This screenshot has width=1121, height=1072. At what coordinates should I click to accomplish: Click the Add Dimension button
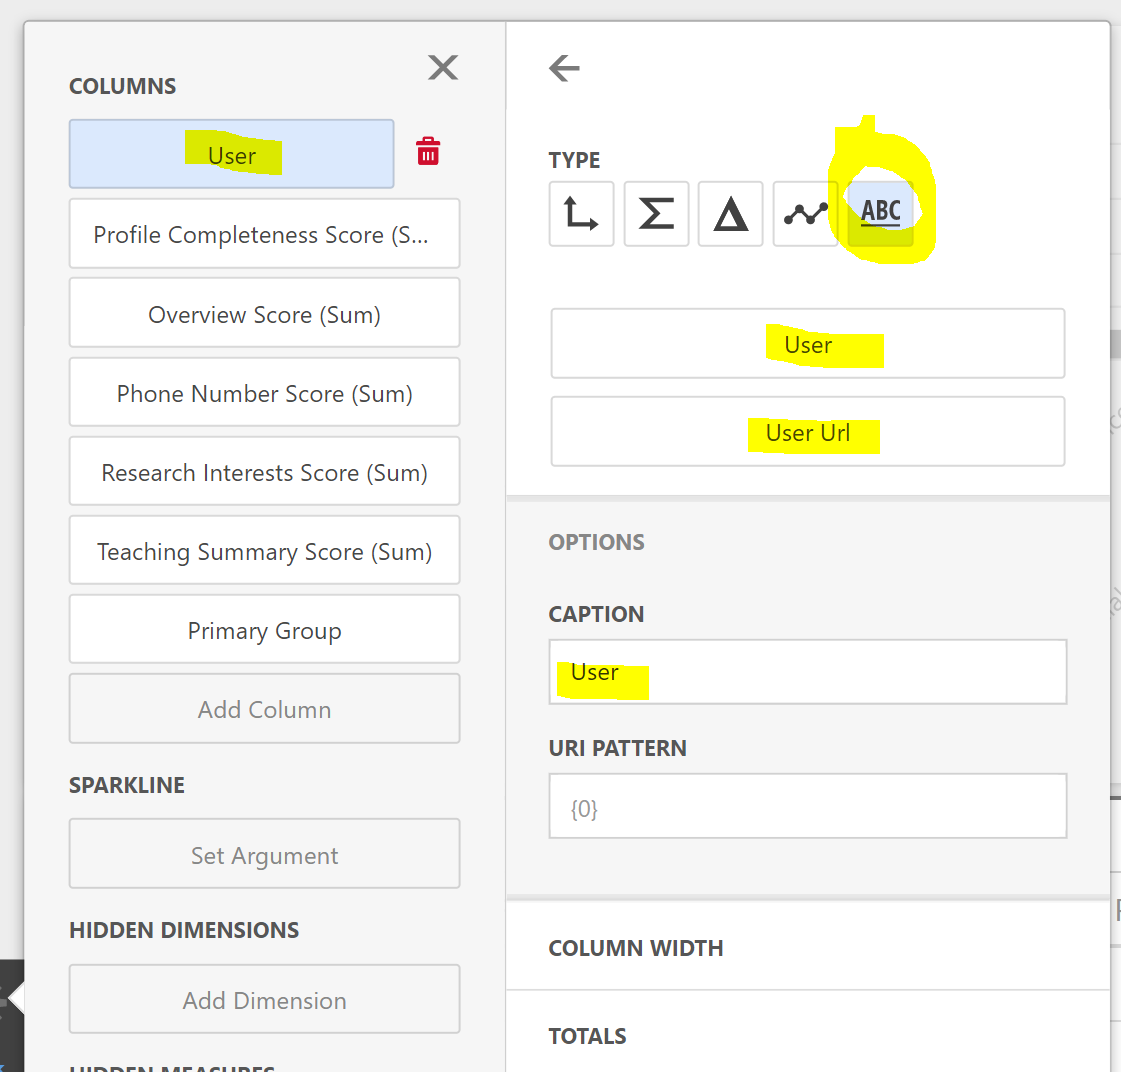[x=264, y=1000]
